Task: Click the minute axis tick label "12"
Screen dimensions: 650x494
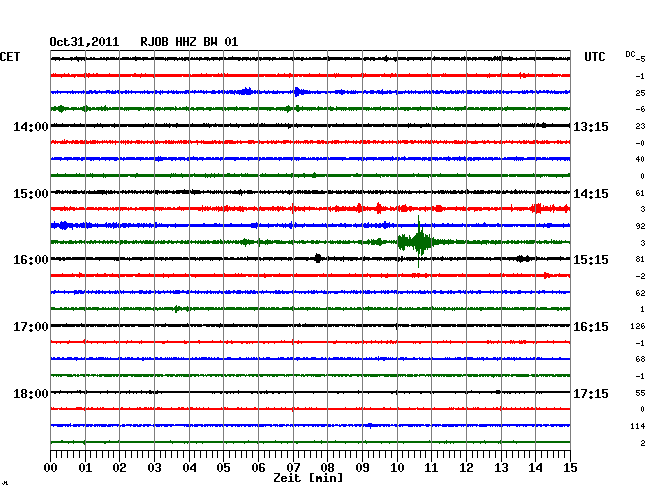Action: tap(466, 467)
